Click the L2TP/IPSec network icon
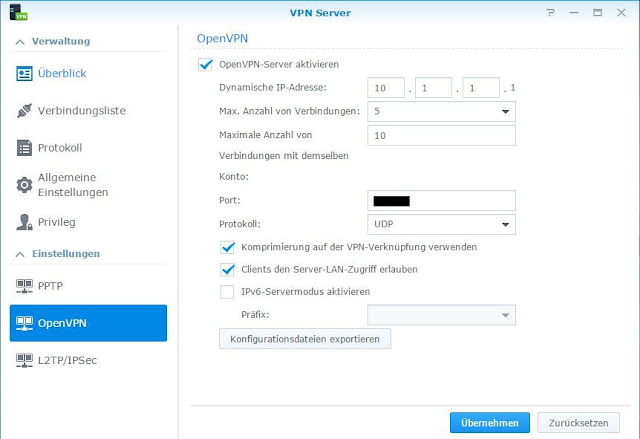Viewport: 640px width, 439px height. pyautogui.click(x=24, y=360)
